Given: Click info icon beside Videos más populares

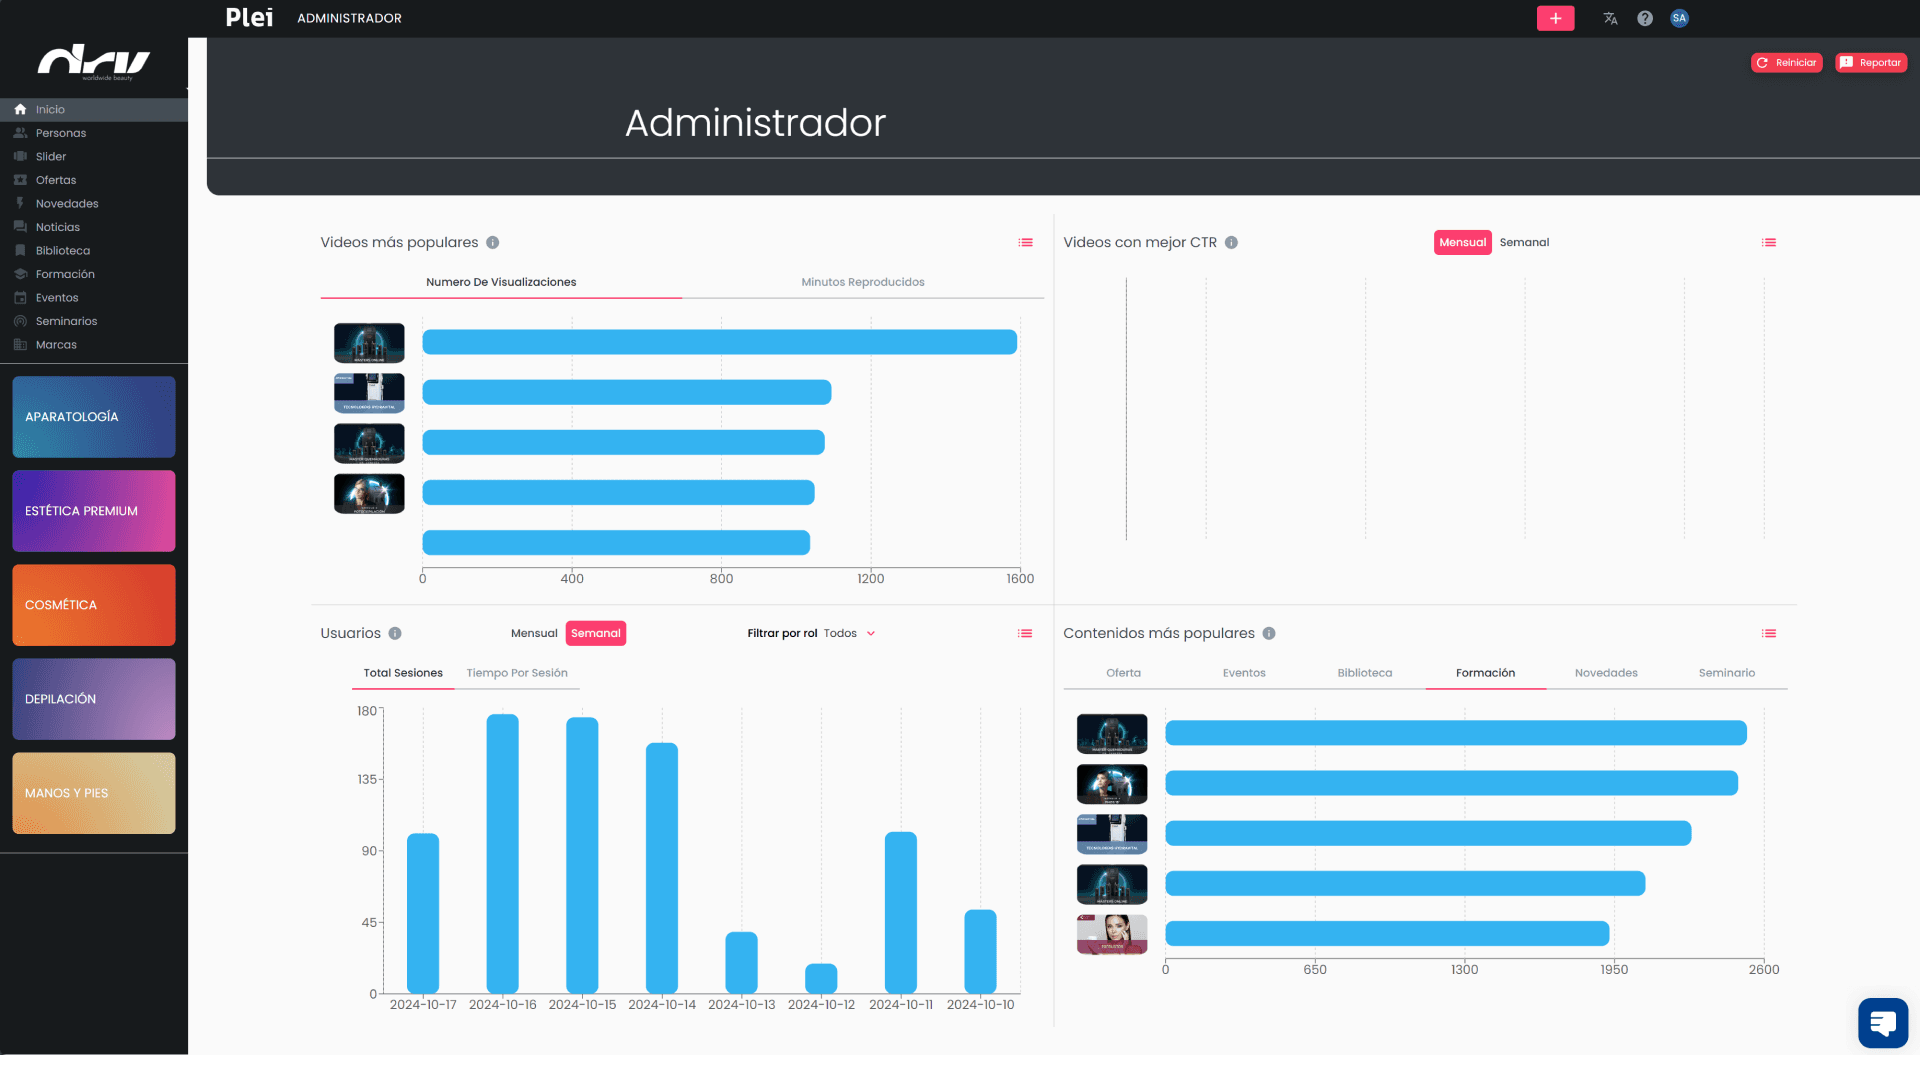Looking at the screenshot, I should pyautogui.click(x=493, y=242).
